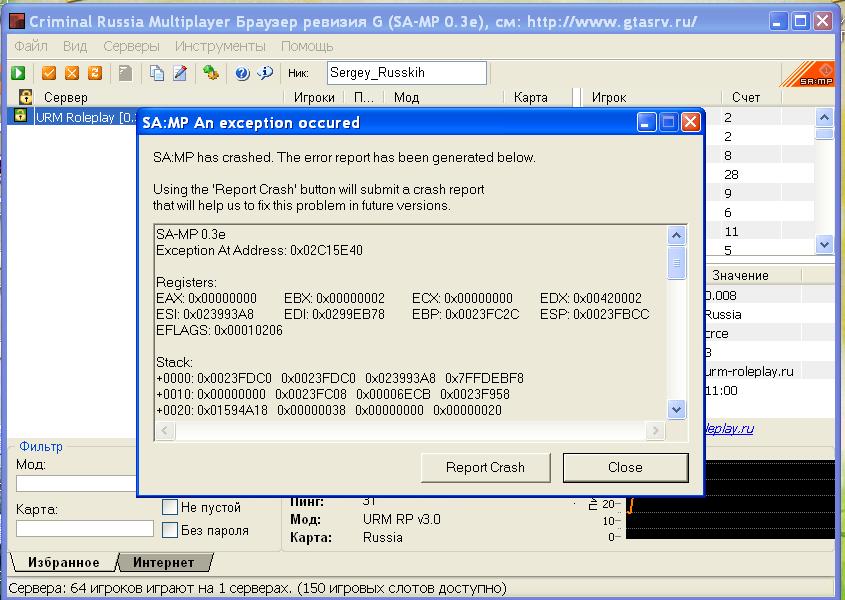Sort by the Сервер column header

160,98
